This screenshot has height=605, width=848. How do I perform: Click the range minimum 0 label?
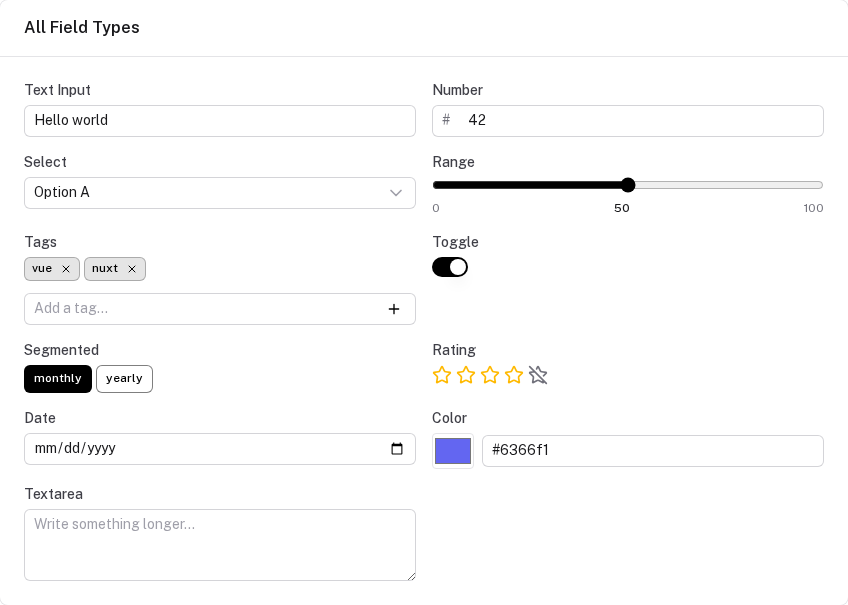[x=436, y=208]
